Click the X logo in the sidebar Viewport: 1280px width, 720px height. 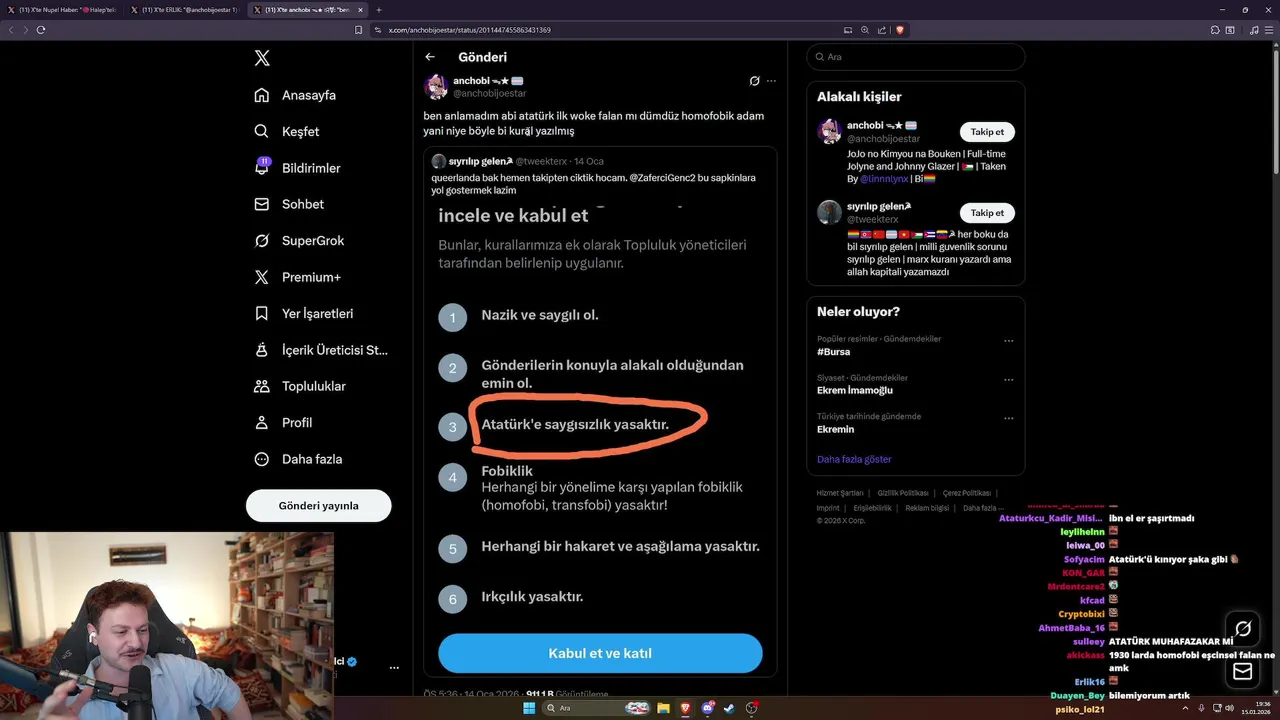(262, 58)
